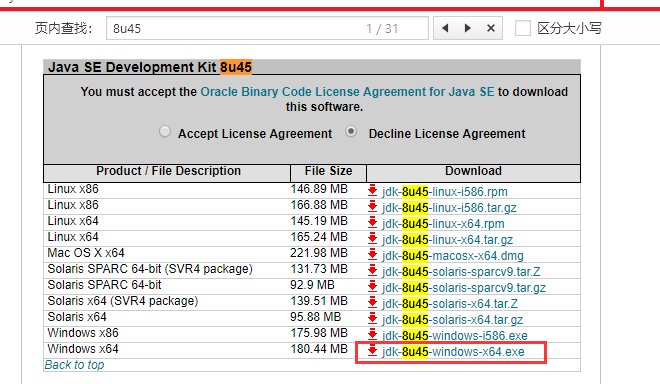Click download arrow icon for linux-i586.tar.gz

[x=372, y=206]
